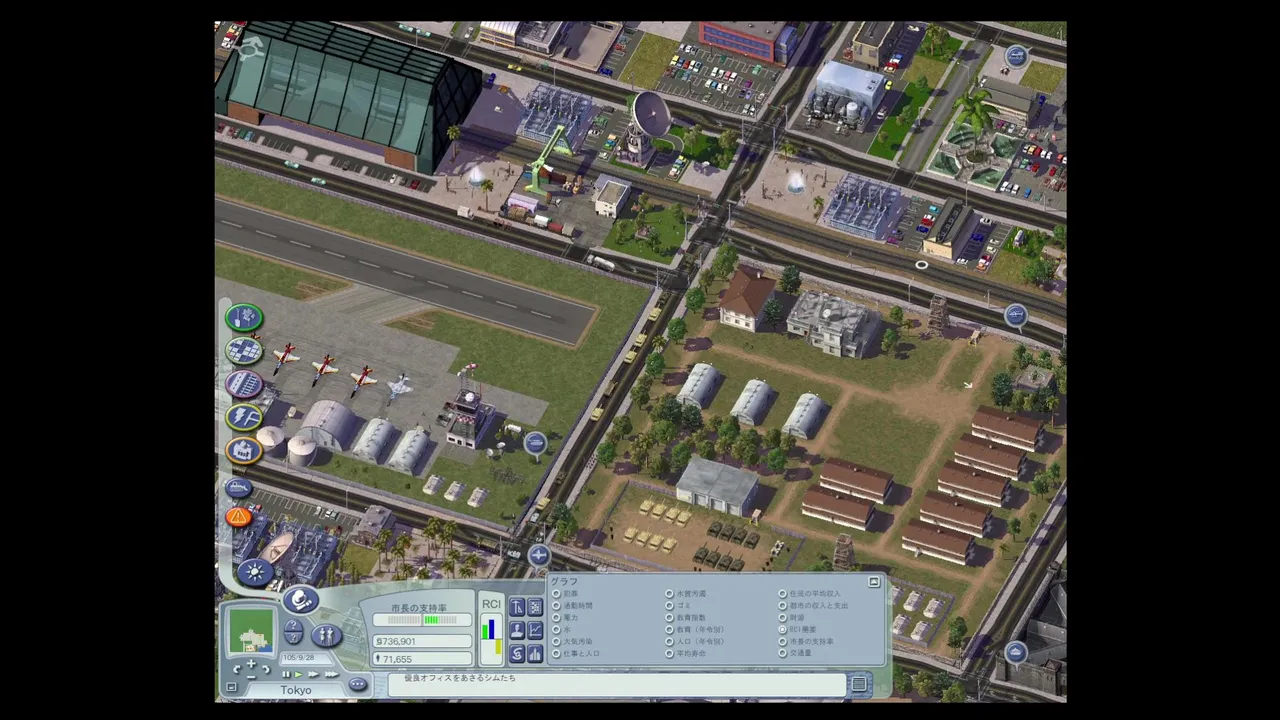This screenshot has width=1280, height=720.
Task: Click the bar-chart skyline icon
Action: point(535,654)
